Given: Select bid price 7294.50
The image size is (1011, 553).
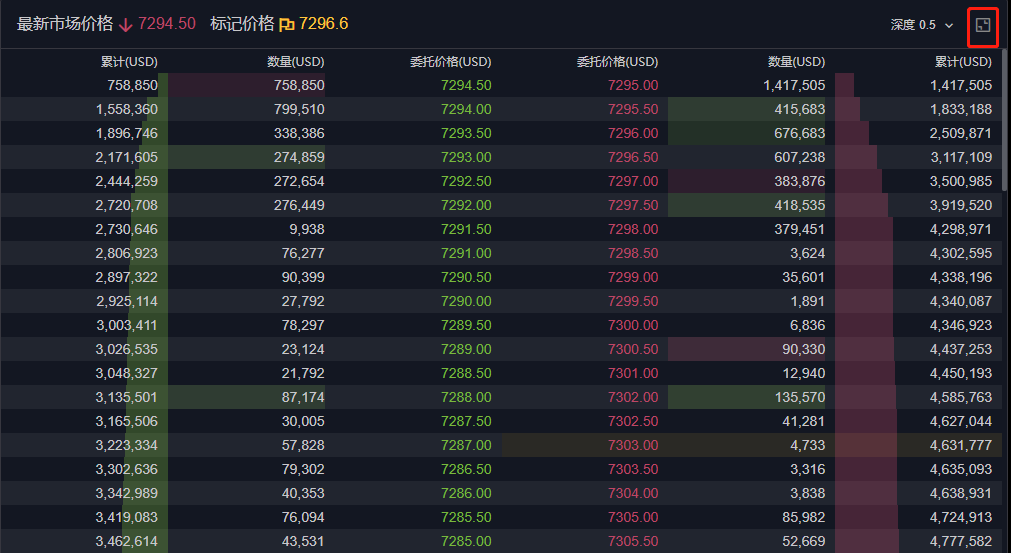Looking at the screenshot, I should coord(466,85).
